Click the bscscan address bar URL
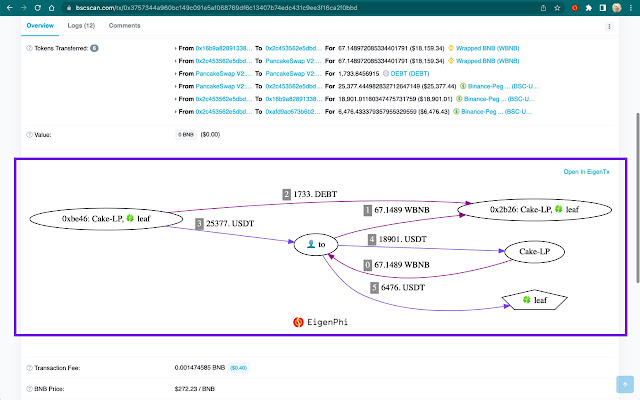Screen dimensions: 640x400 point(216,8)
